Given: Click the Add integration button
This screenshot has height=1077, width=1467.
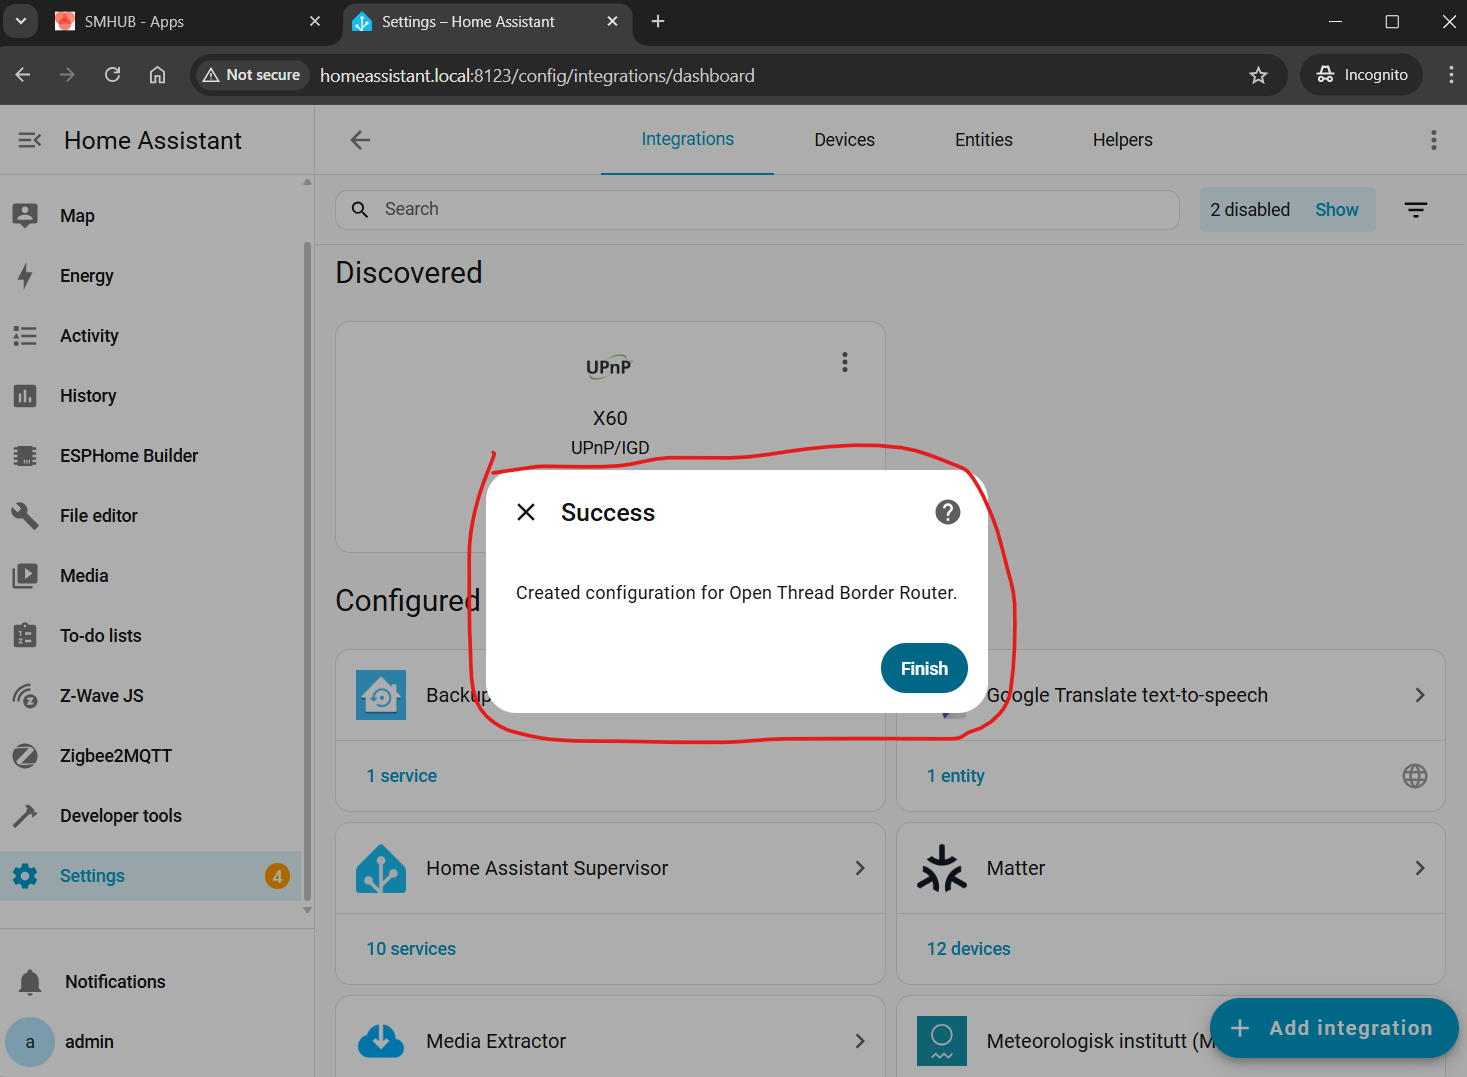Looking at the screenshot, I should point(1333,1028).
